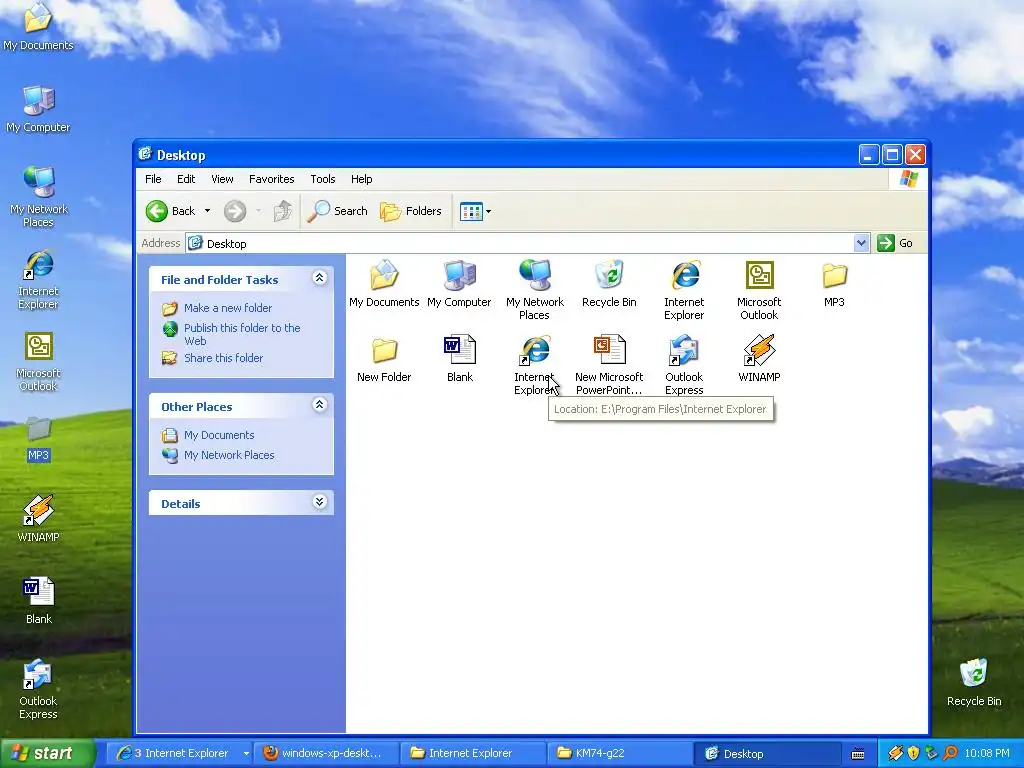Select My Computer icon on desktop wallpaper
1024x768 pixels.
[38, 108]
